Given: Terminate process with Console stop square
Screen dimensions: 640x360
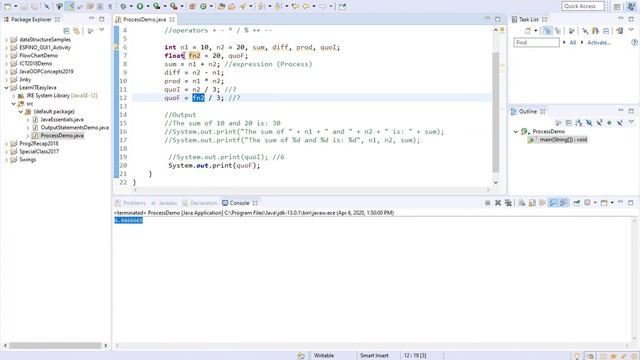Looking at the screenshot, I should click(x=488, y=203).
